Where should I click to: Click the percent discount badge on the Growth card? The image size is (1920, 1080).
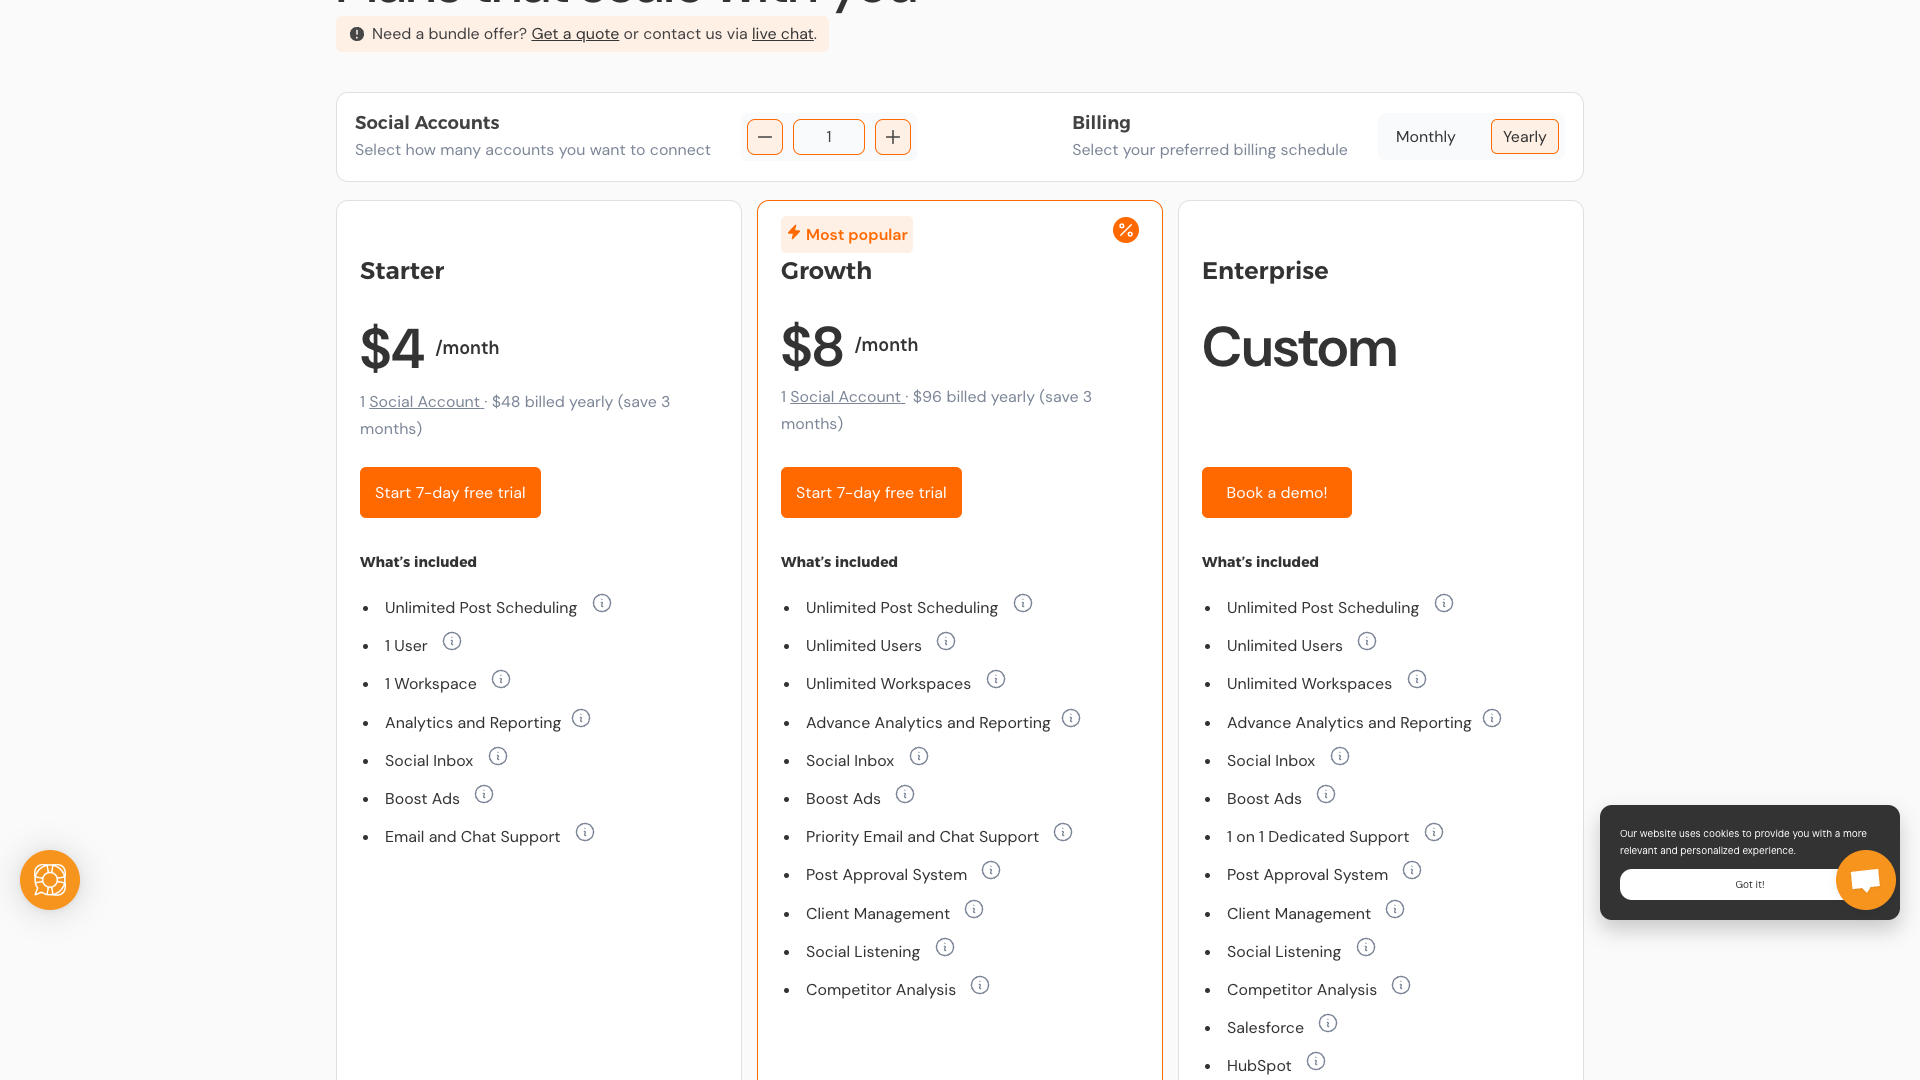1126,230
